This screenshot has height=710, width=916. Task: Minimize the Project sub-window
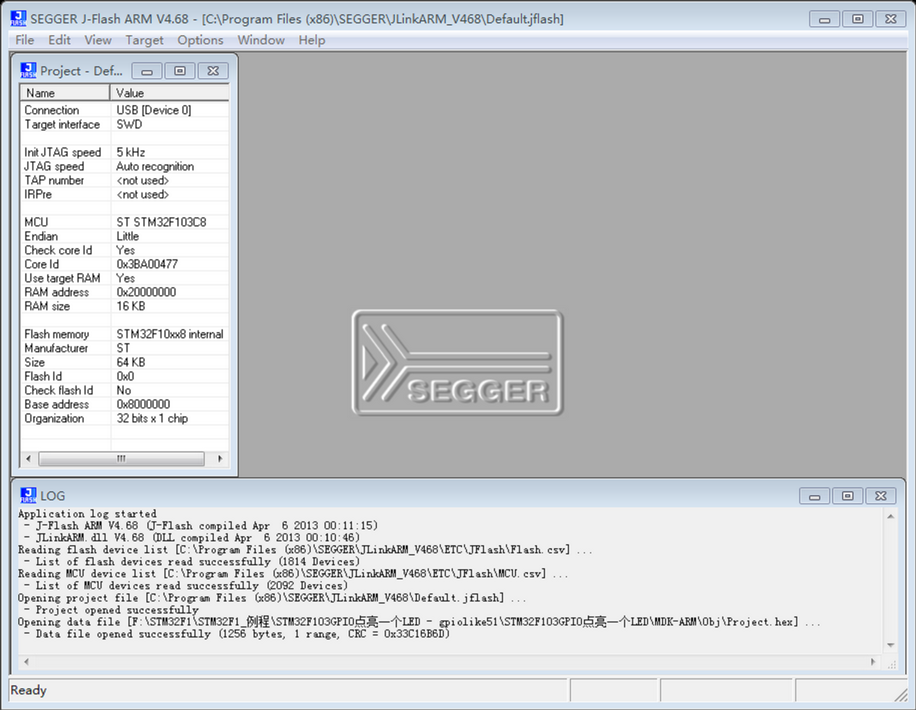(147, 71)
